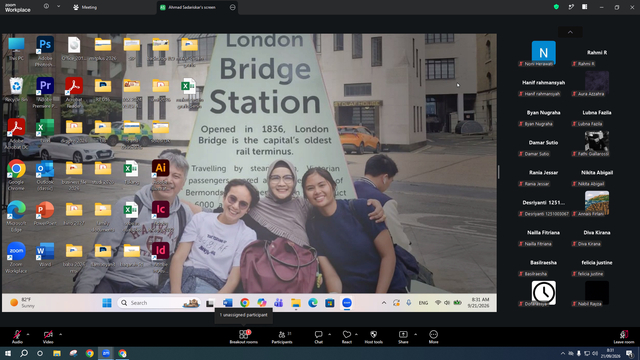Click the React heart icon
640x360 pixels.
click(347, 335)
